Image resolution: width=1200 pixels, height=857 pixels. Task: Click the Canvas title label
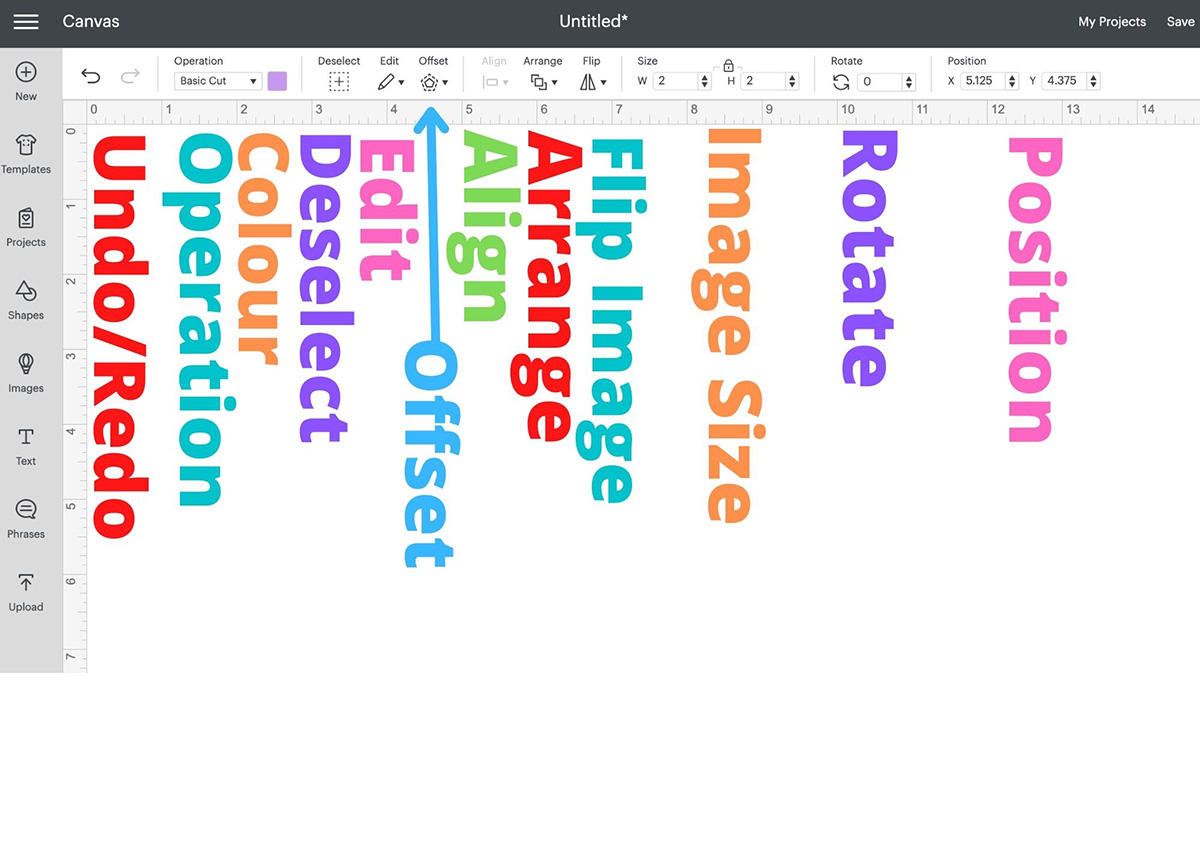coord(91,21)
